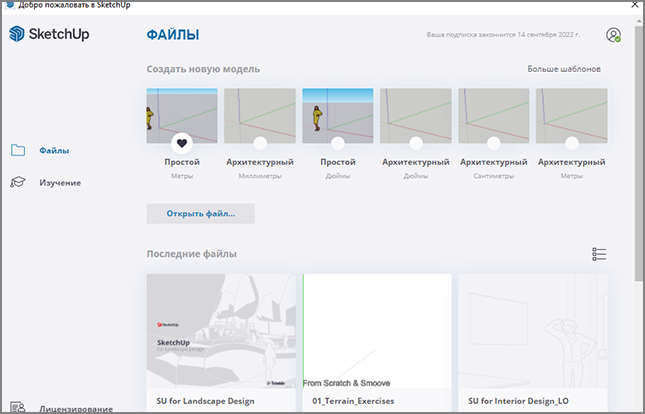Click the Лицензирование license icon

click(x=18, y=407)
